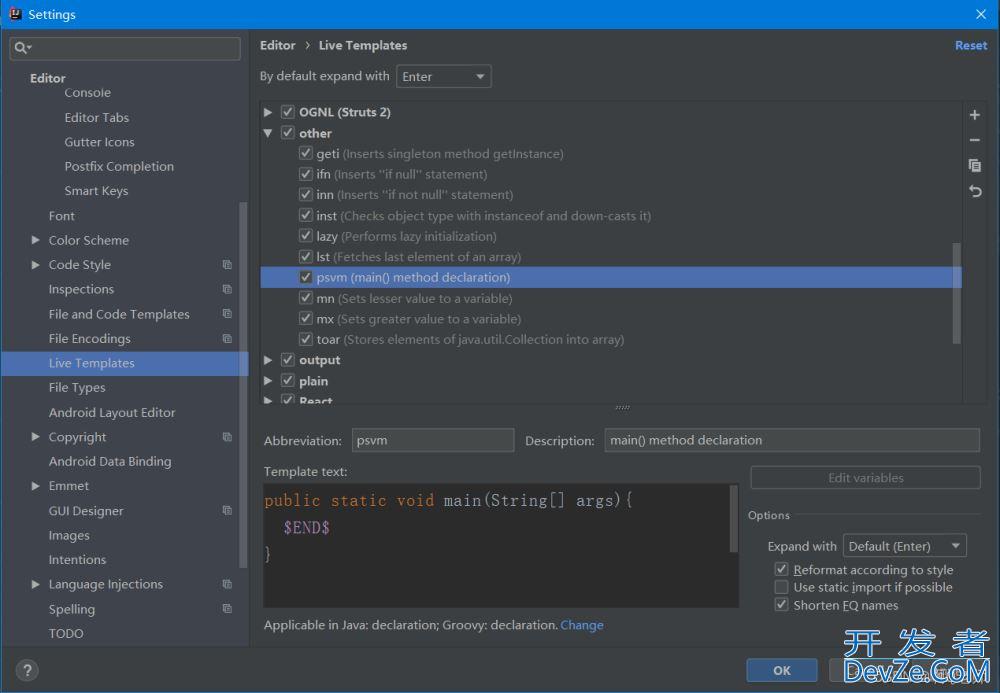Confirm with the OK button
1000x693 pixels.
(x=782, y=670)
